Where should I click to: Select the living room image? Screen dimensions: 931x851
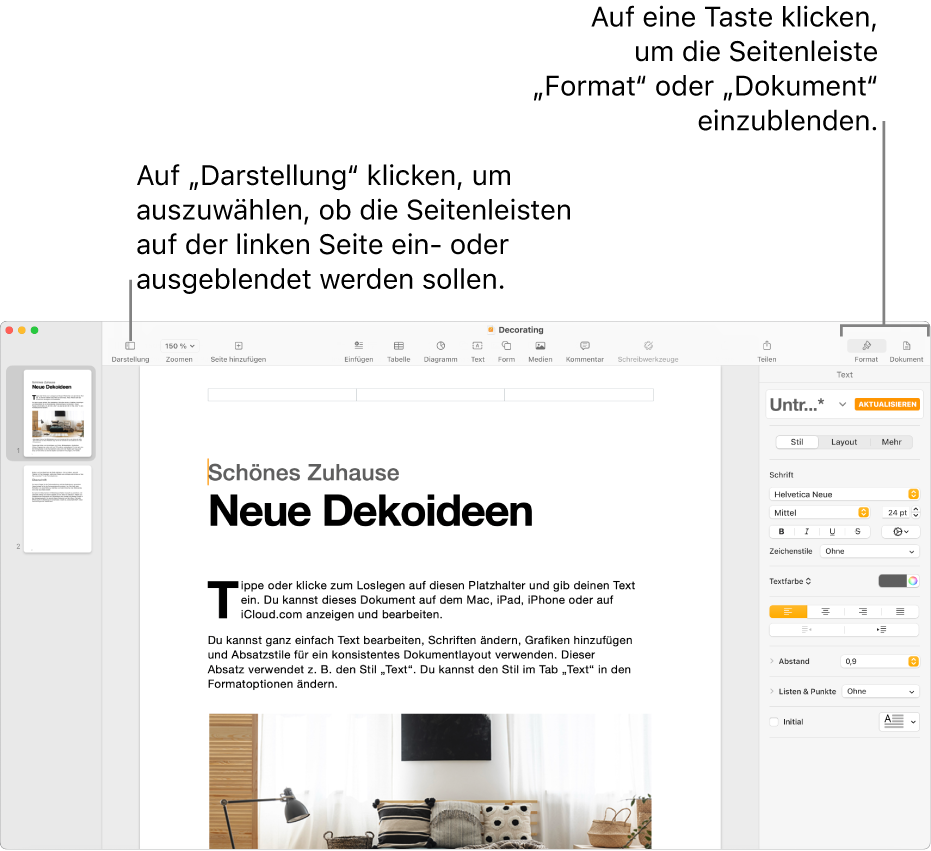[x=430, y=781]
